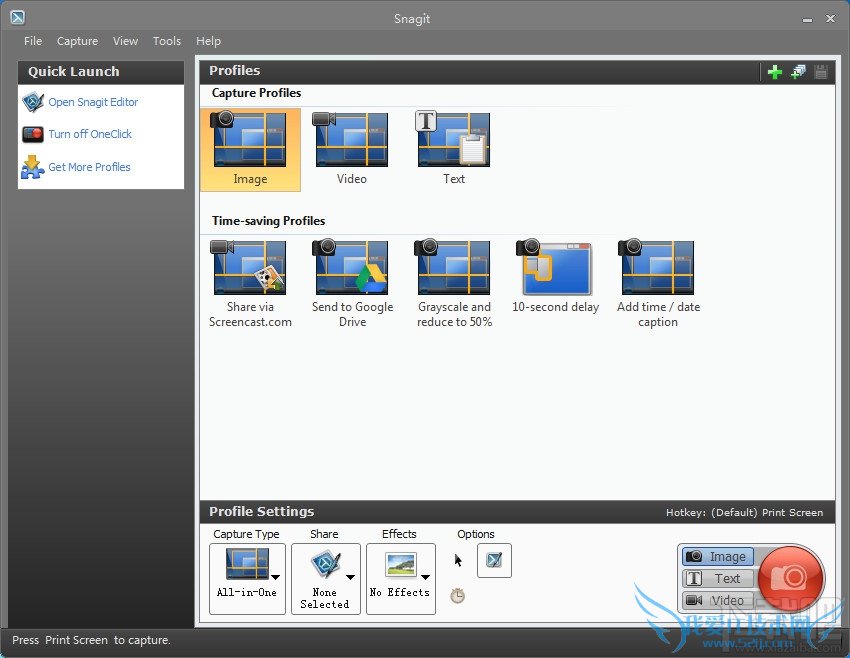Enable the Text output format
The height and width of the screenshot is (658, 850).
[717, 578]
